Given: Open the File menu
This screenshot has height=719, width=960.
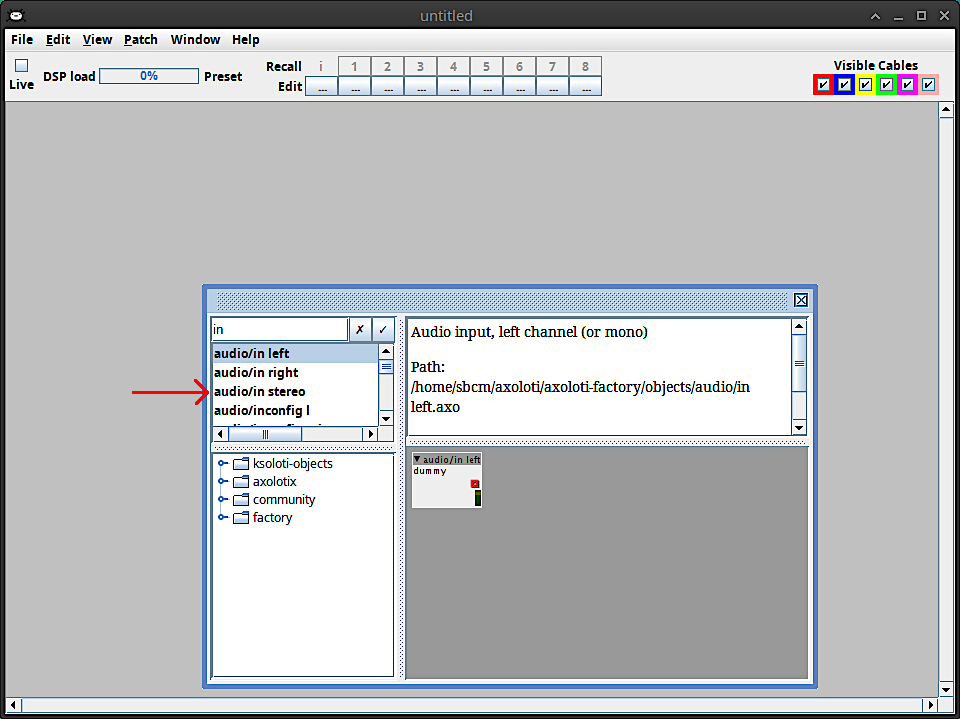Looking at the screenshot, I should point(22,40).
